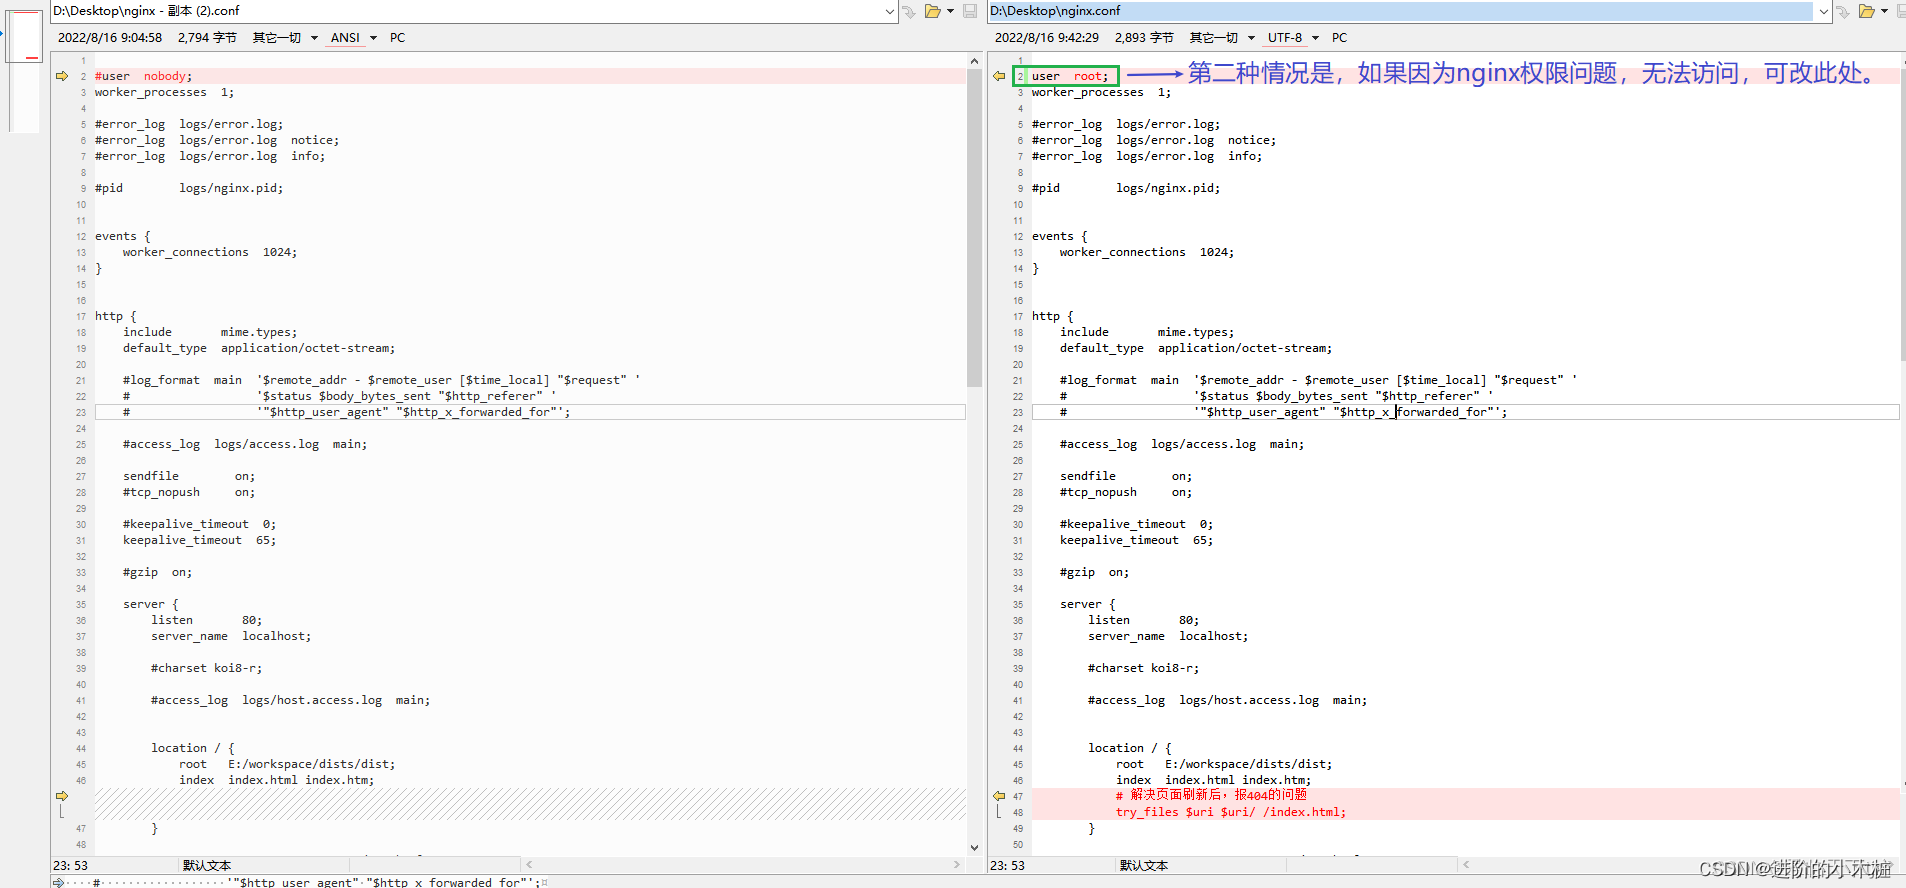Click left file size 2,794 字节
The width and height of the screenshot is (1906, 888).
207,38
